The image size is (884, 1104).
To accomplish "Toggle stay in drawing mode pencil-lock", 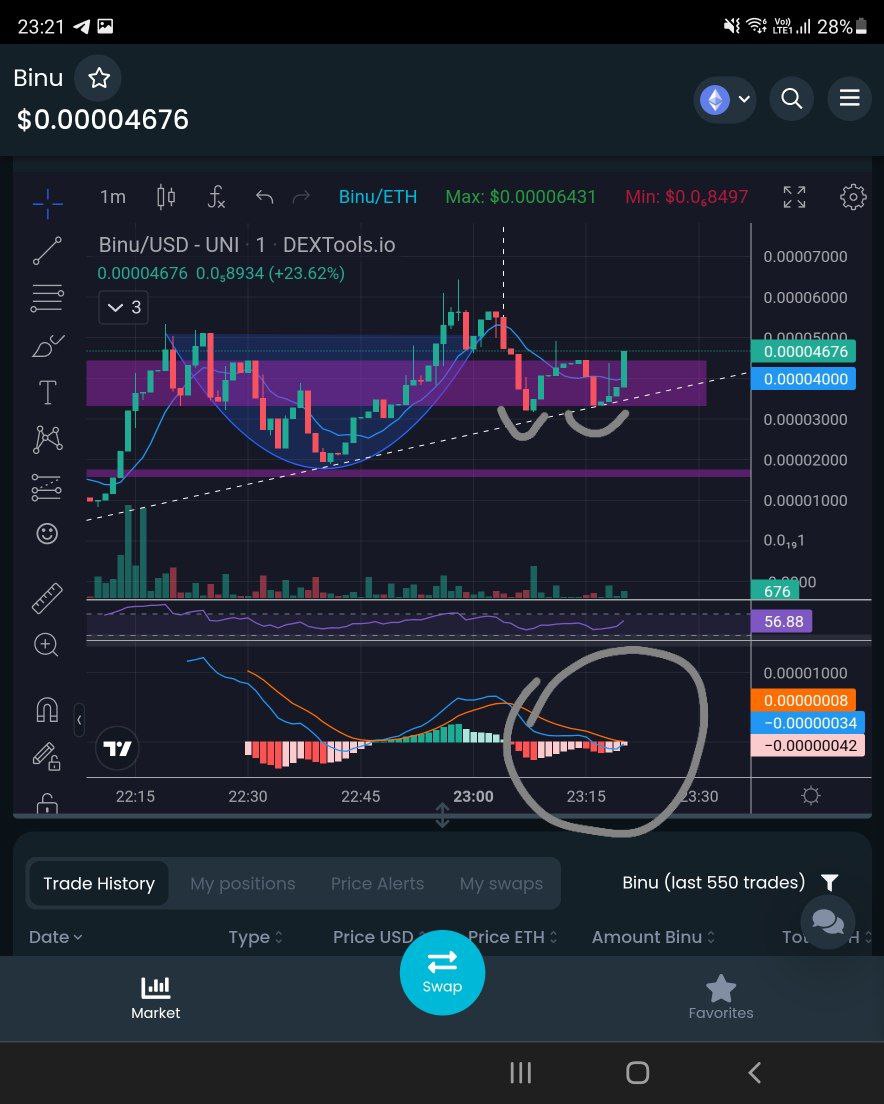I will coord(47,757).
